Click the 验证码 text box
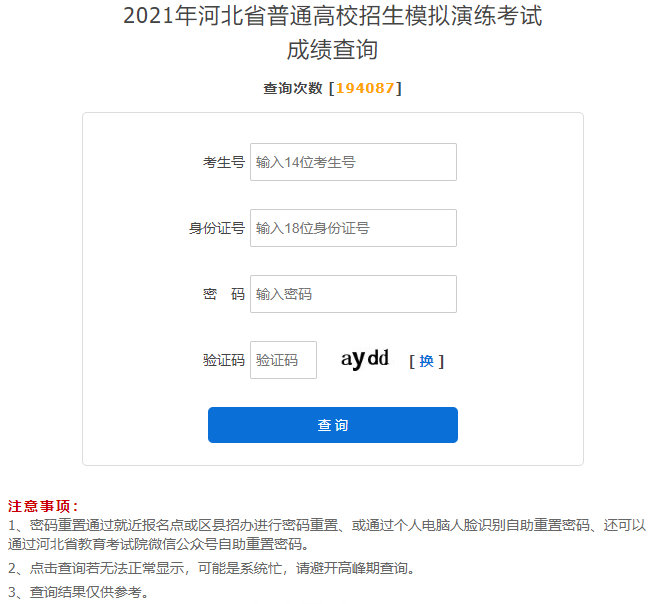Viewport: 657px width, 604px height. pos(283,360)
